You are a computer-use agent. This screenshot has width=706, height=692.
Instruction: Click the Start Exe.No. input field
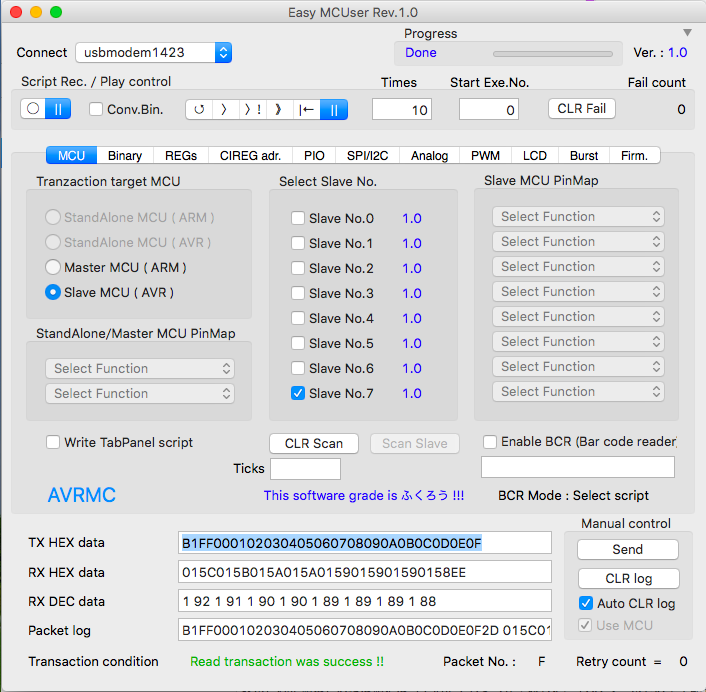[489, 109]
